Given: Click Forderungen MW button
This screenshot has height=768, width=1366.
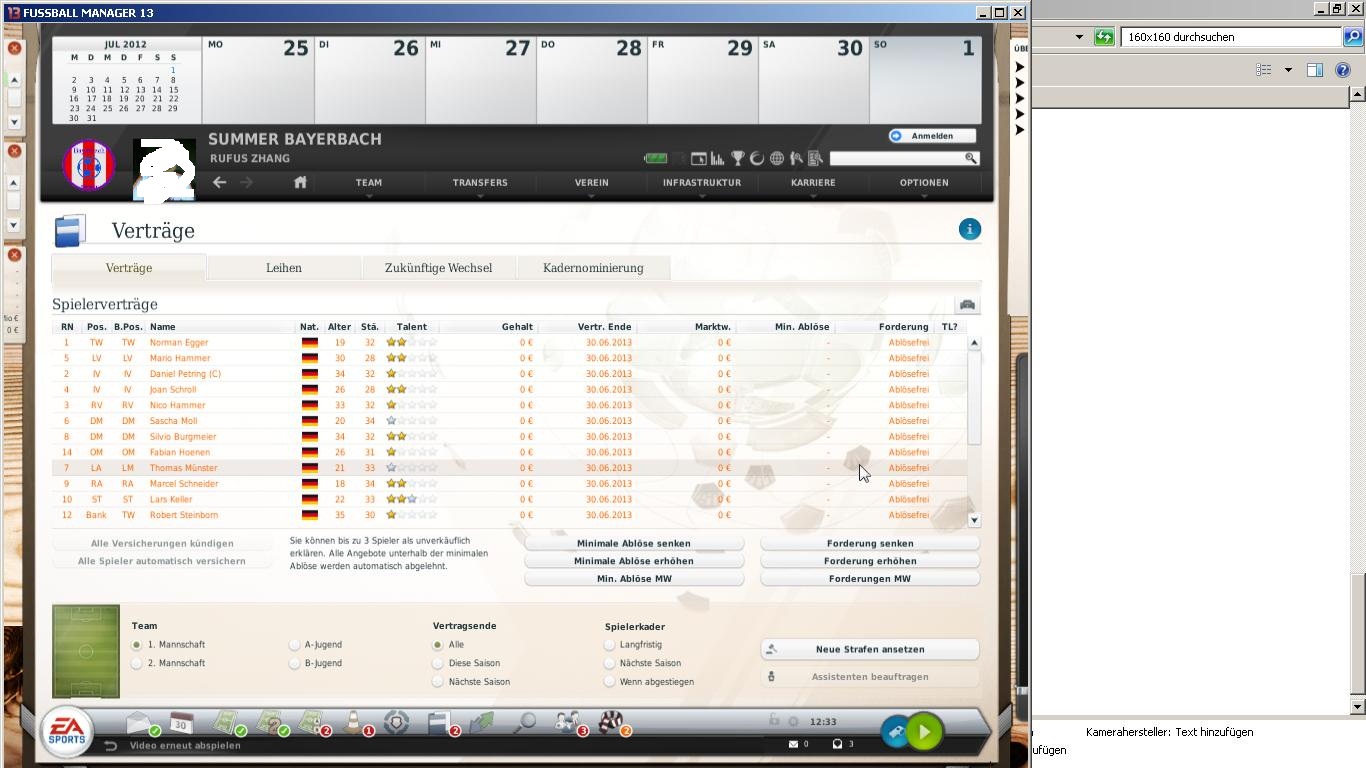Looking at the screenshot, I should click(x=870, y=579).
